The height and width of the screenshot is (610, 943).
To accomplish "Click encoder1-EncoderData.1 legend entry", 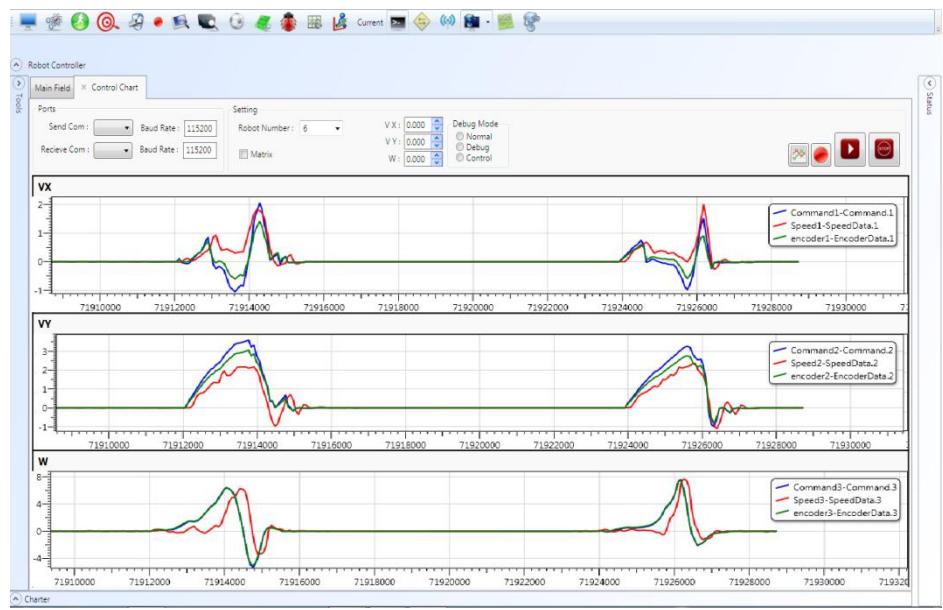I will [834, 239].
